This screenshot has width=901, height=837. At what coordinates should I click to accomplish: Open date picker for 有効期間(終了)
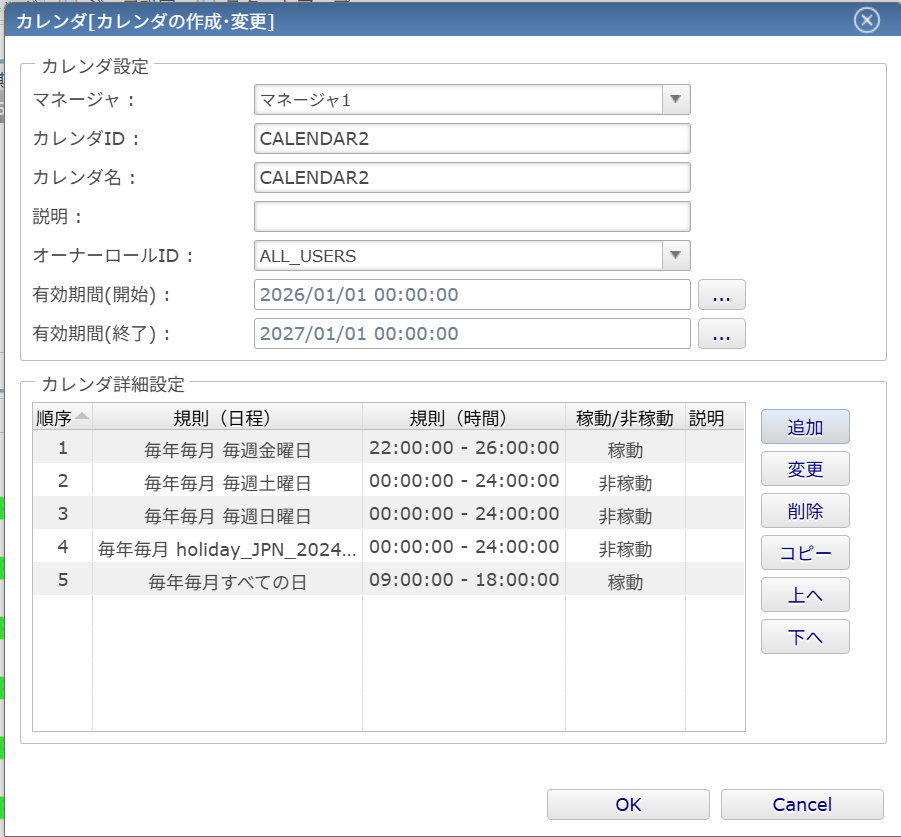tap(722, 333)
